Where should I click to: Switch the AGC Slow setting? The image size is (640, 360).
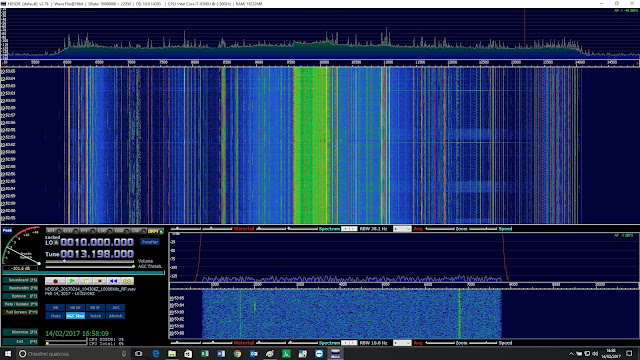pyautogui.click(x=76, y=316)
